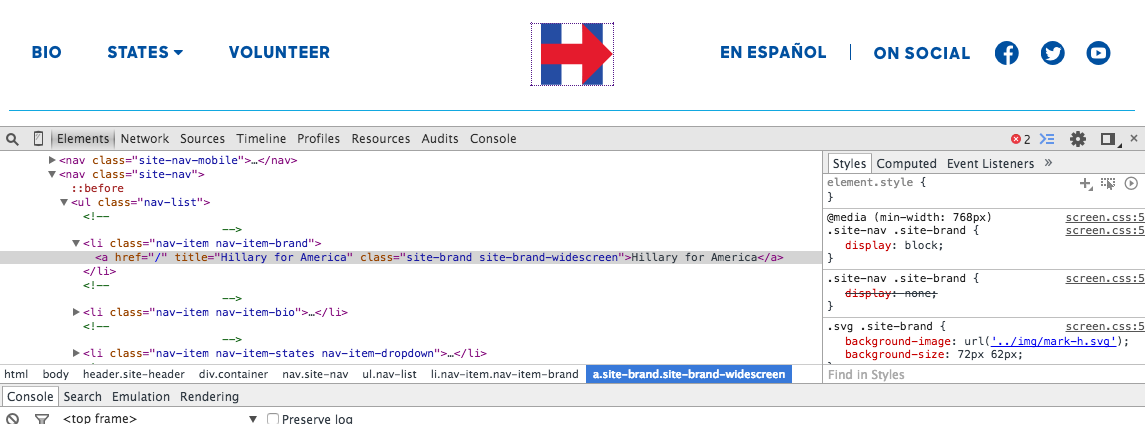Click the Facebook social icon
Screen dimensions: 1145x424
pos(1006,53)
